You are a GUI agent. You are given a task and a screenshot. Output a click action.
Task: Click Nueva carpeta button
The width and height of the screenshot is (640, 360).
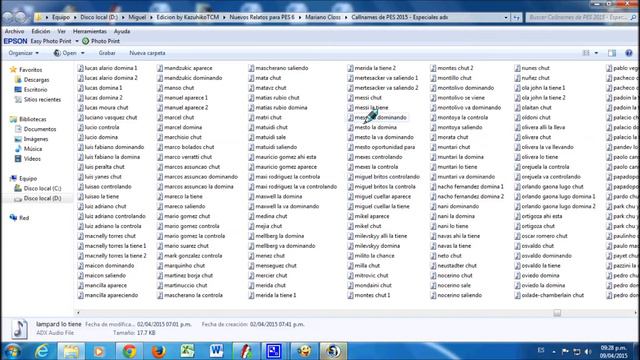point(147,53)
